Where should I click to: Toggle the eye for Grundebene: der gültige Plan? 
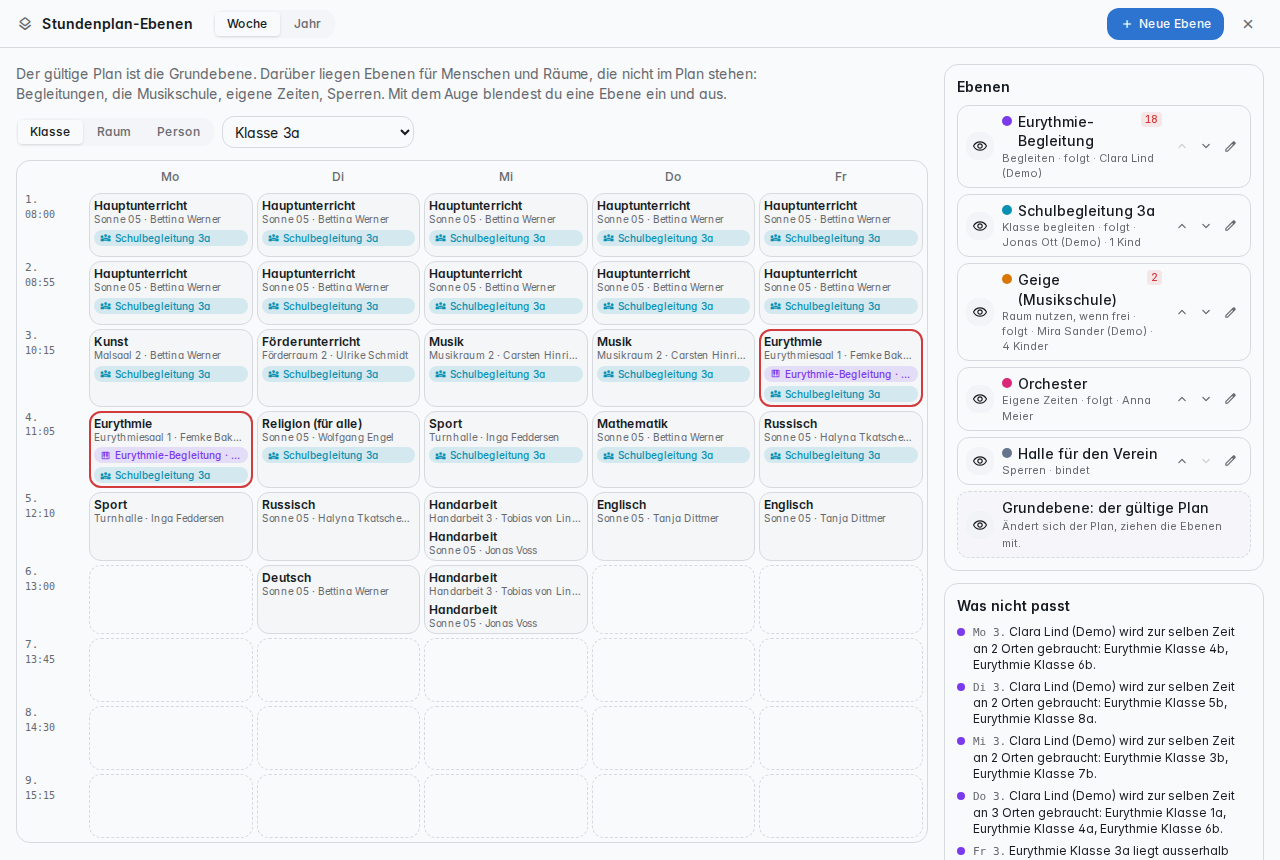click(980, 525)
